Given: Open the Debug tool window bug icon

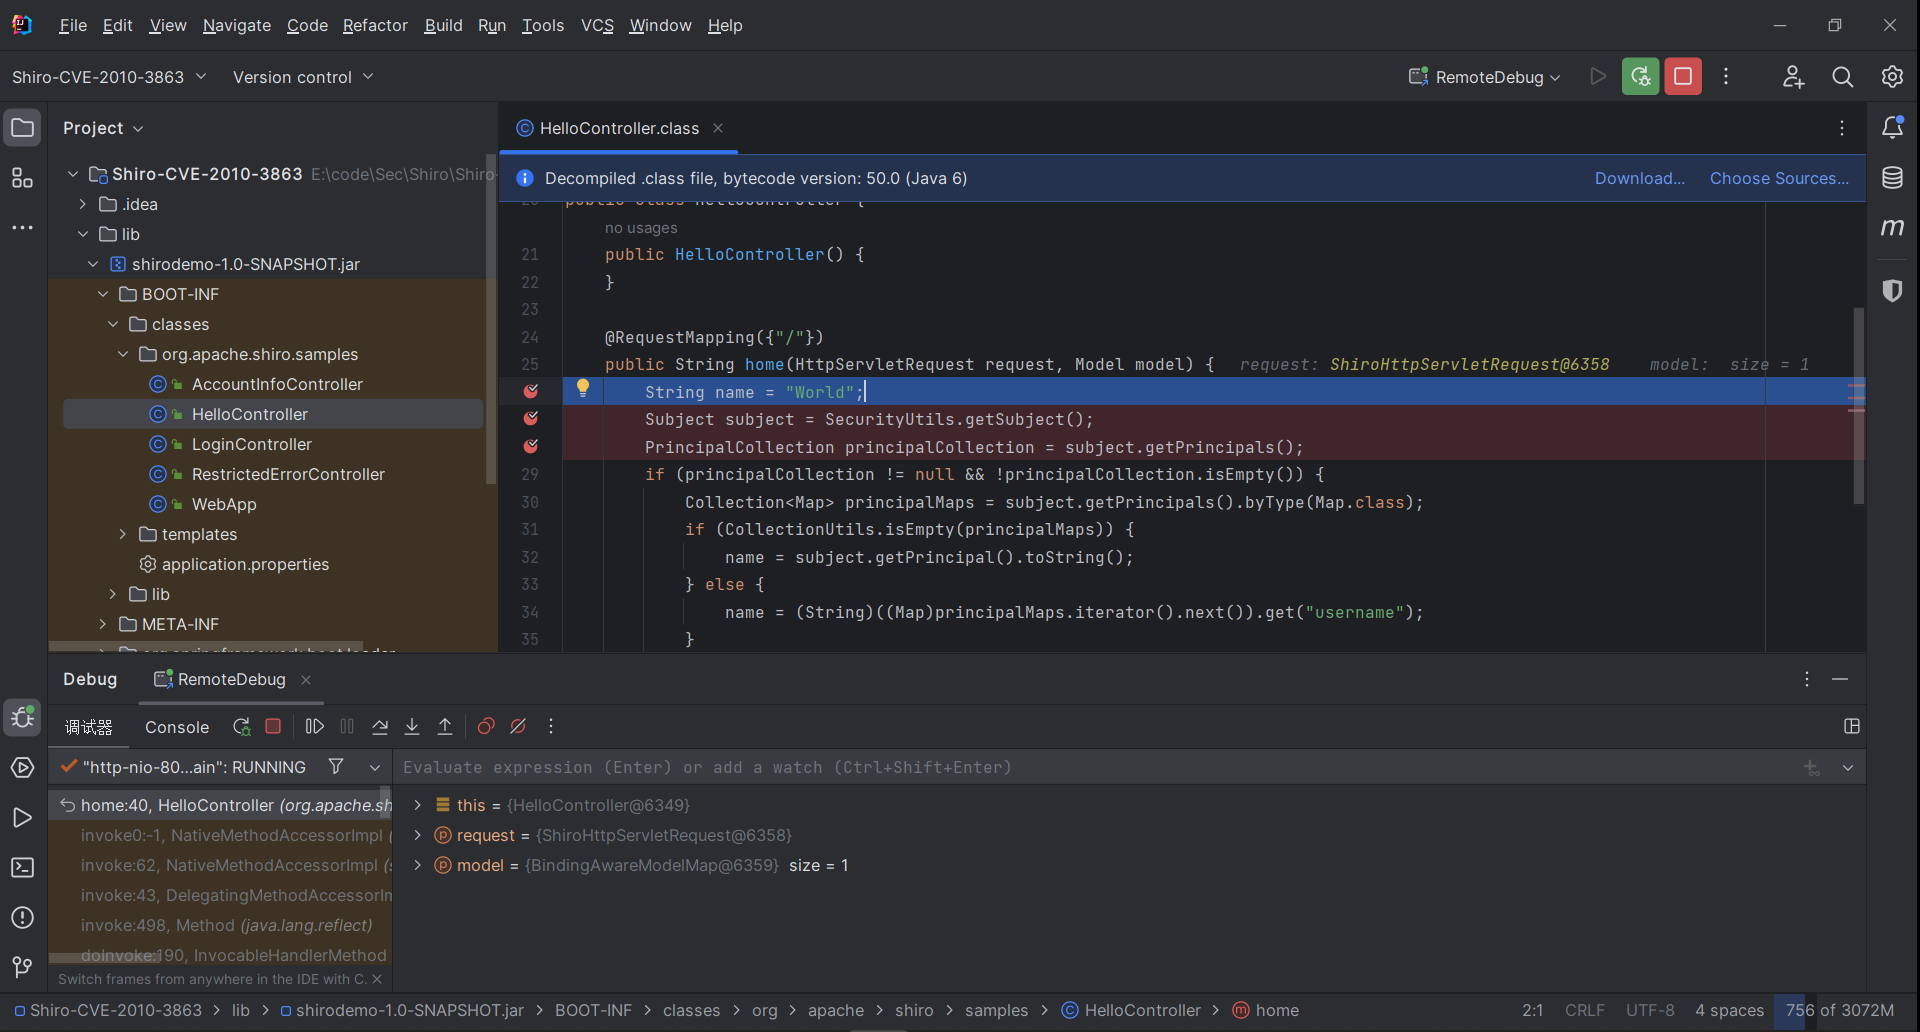Looking at the screenshot, I should tap(22, 717).
